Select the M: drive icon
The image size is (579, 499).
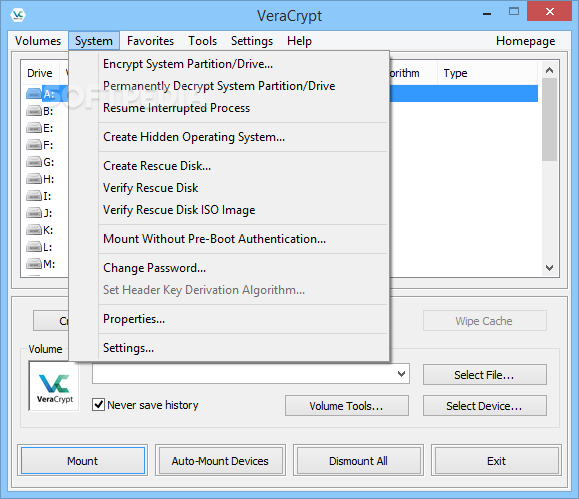click(34, 264)
